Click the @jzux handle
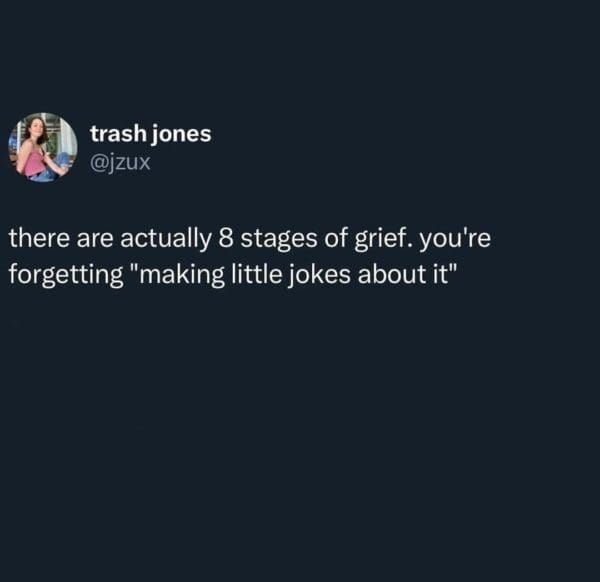600x582 pixels. coord(120,161)
